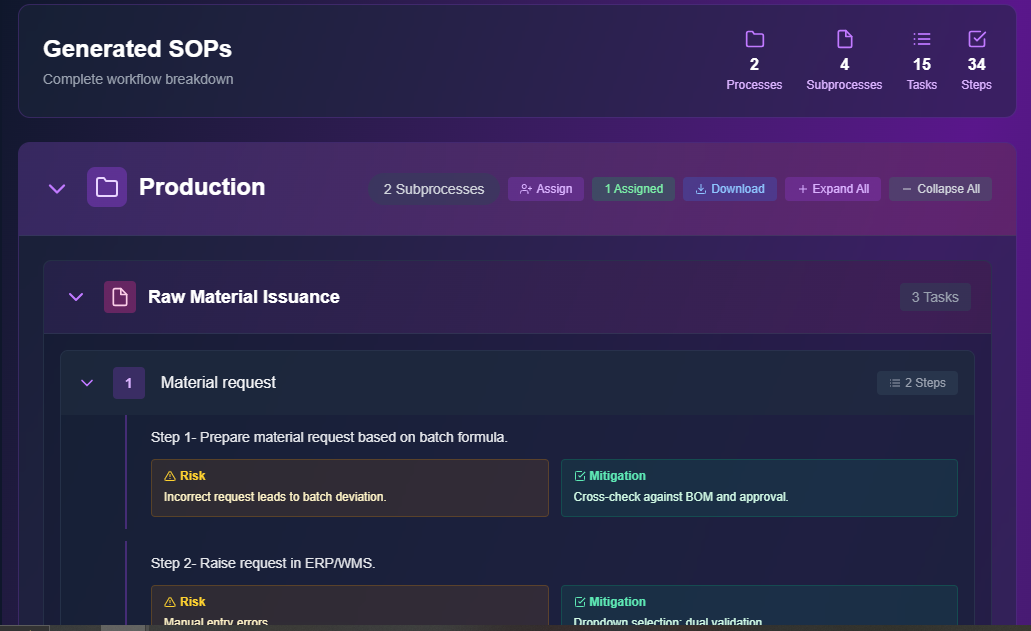
Task: Download the Production SOP
Action: click(x=729, y=189)
